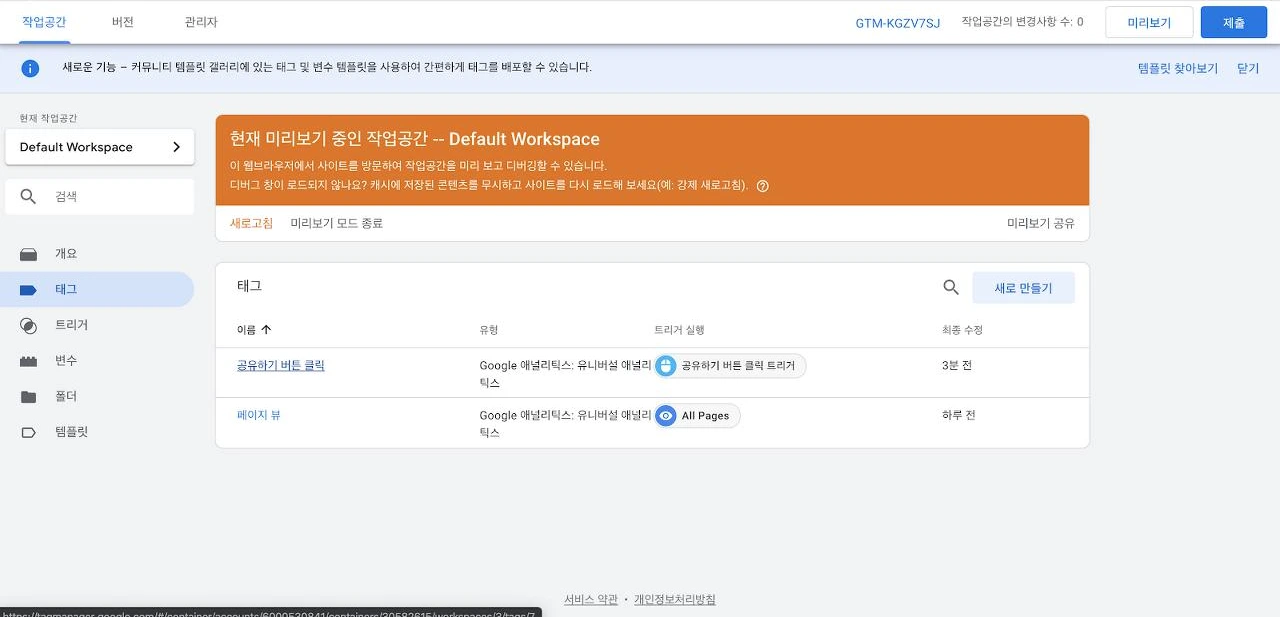Image resolution: width=1280 pixels, height=617 pixels.
Task: Click the help question mark in the orange banner
Action: point(763,186)
